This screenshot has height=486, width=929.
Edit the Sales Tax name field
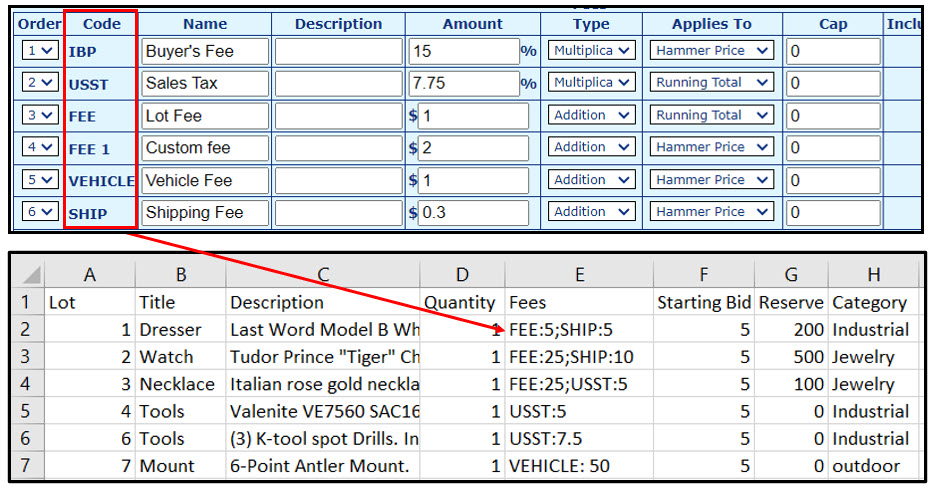205,83
